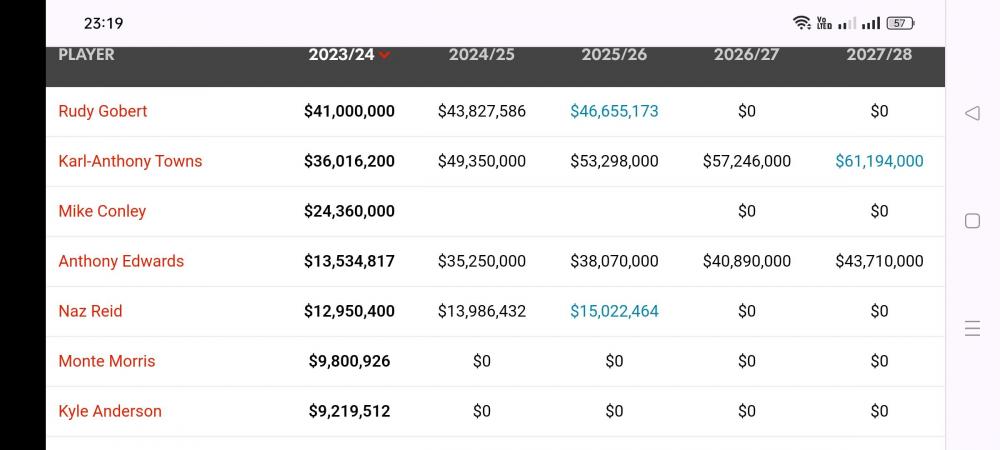This screenshot has height=450, width=1000.
Task: Open recent apps via three-line icon
Action: click(972, 328)
